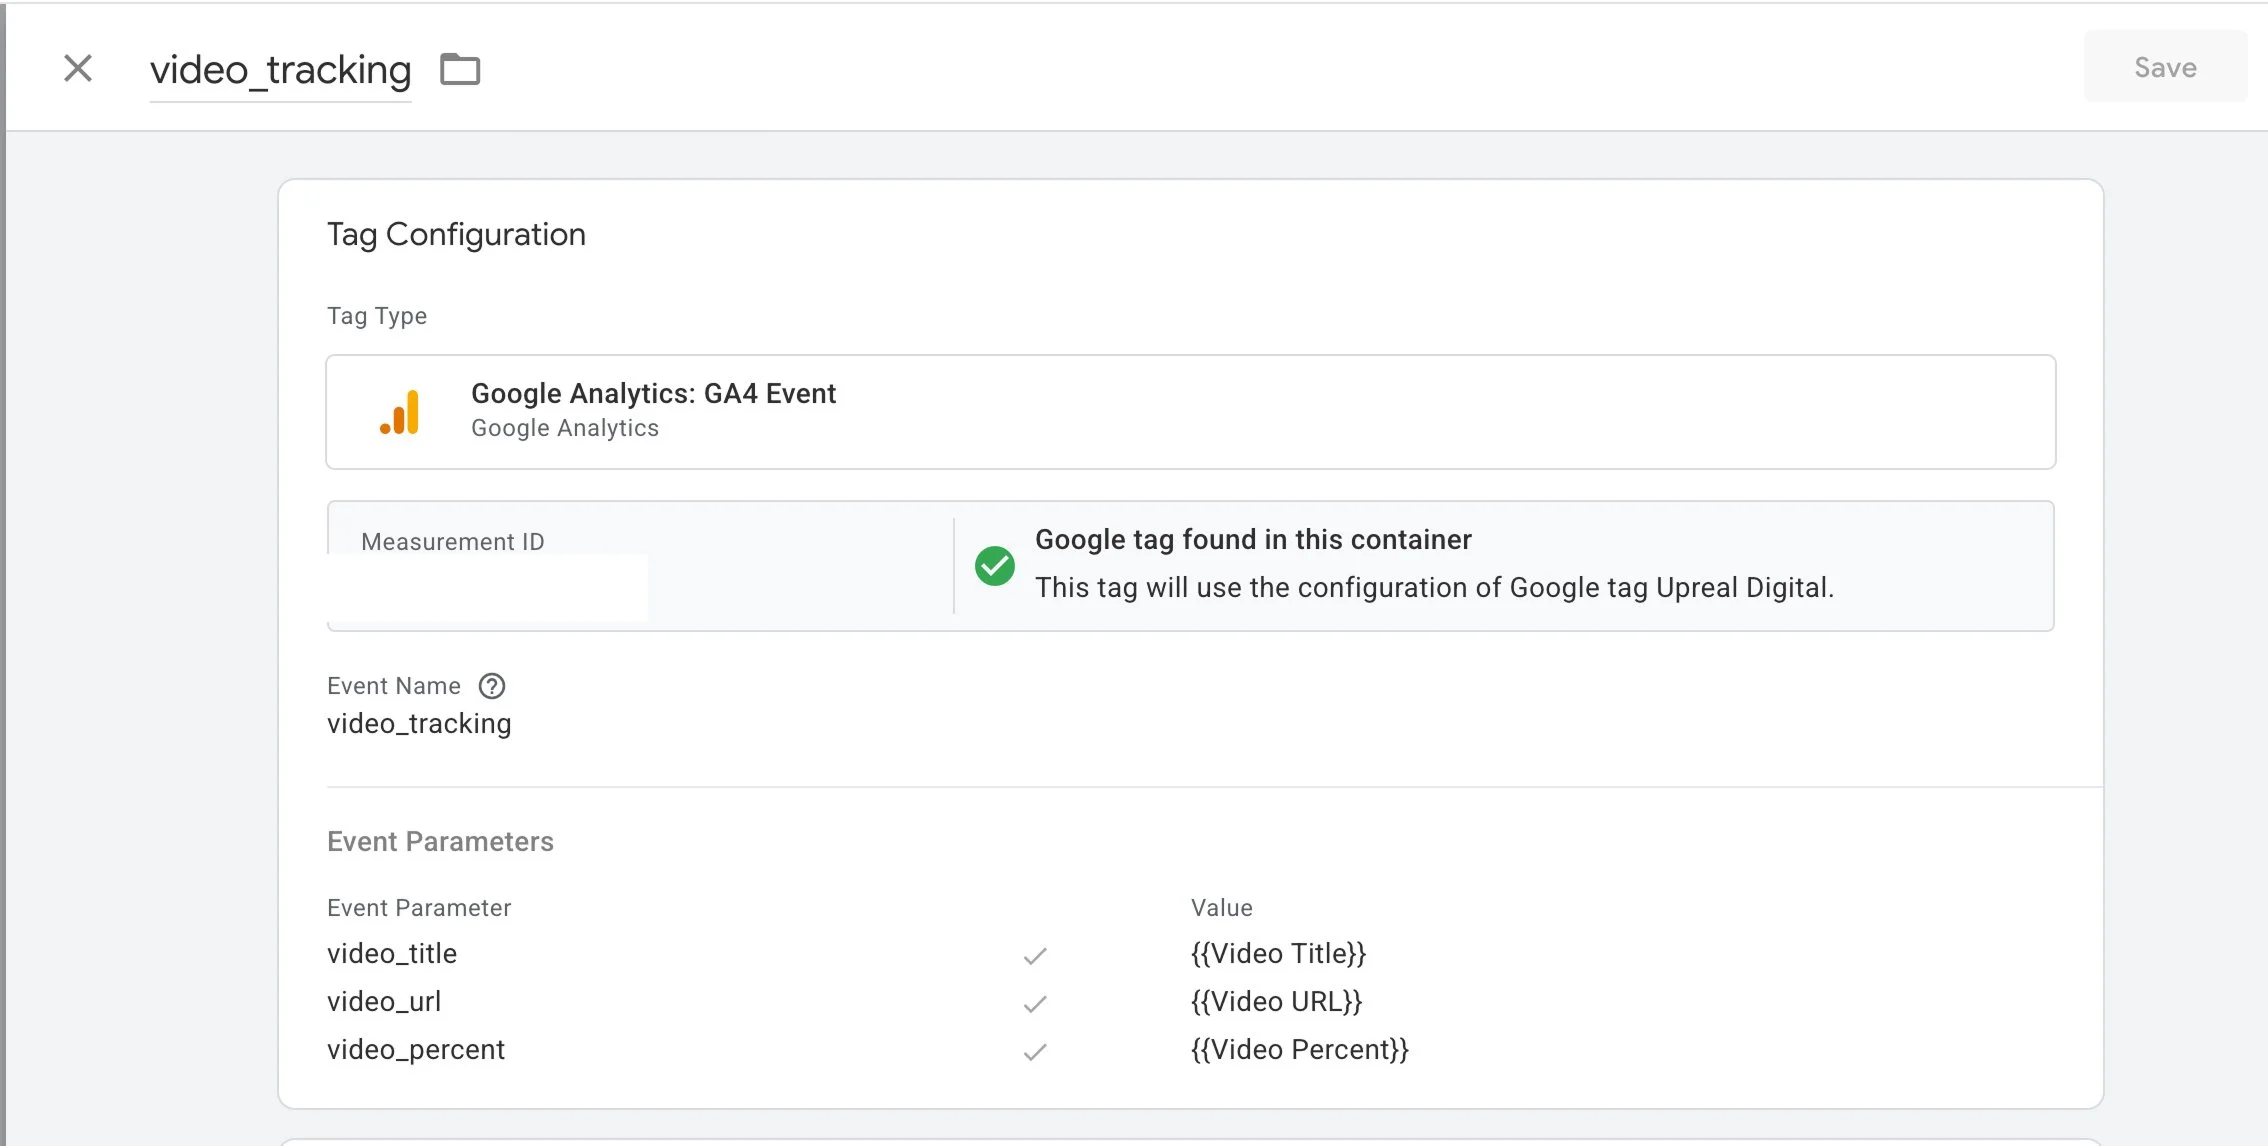The image size is (2268, 1146).
Task: Click the {{Video URL}} value
Action: pos(1276,1001)
